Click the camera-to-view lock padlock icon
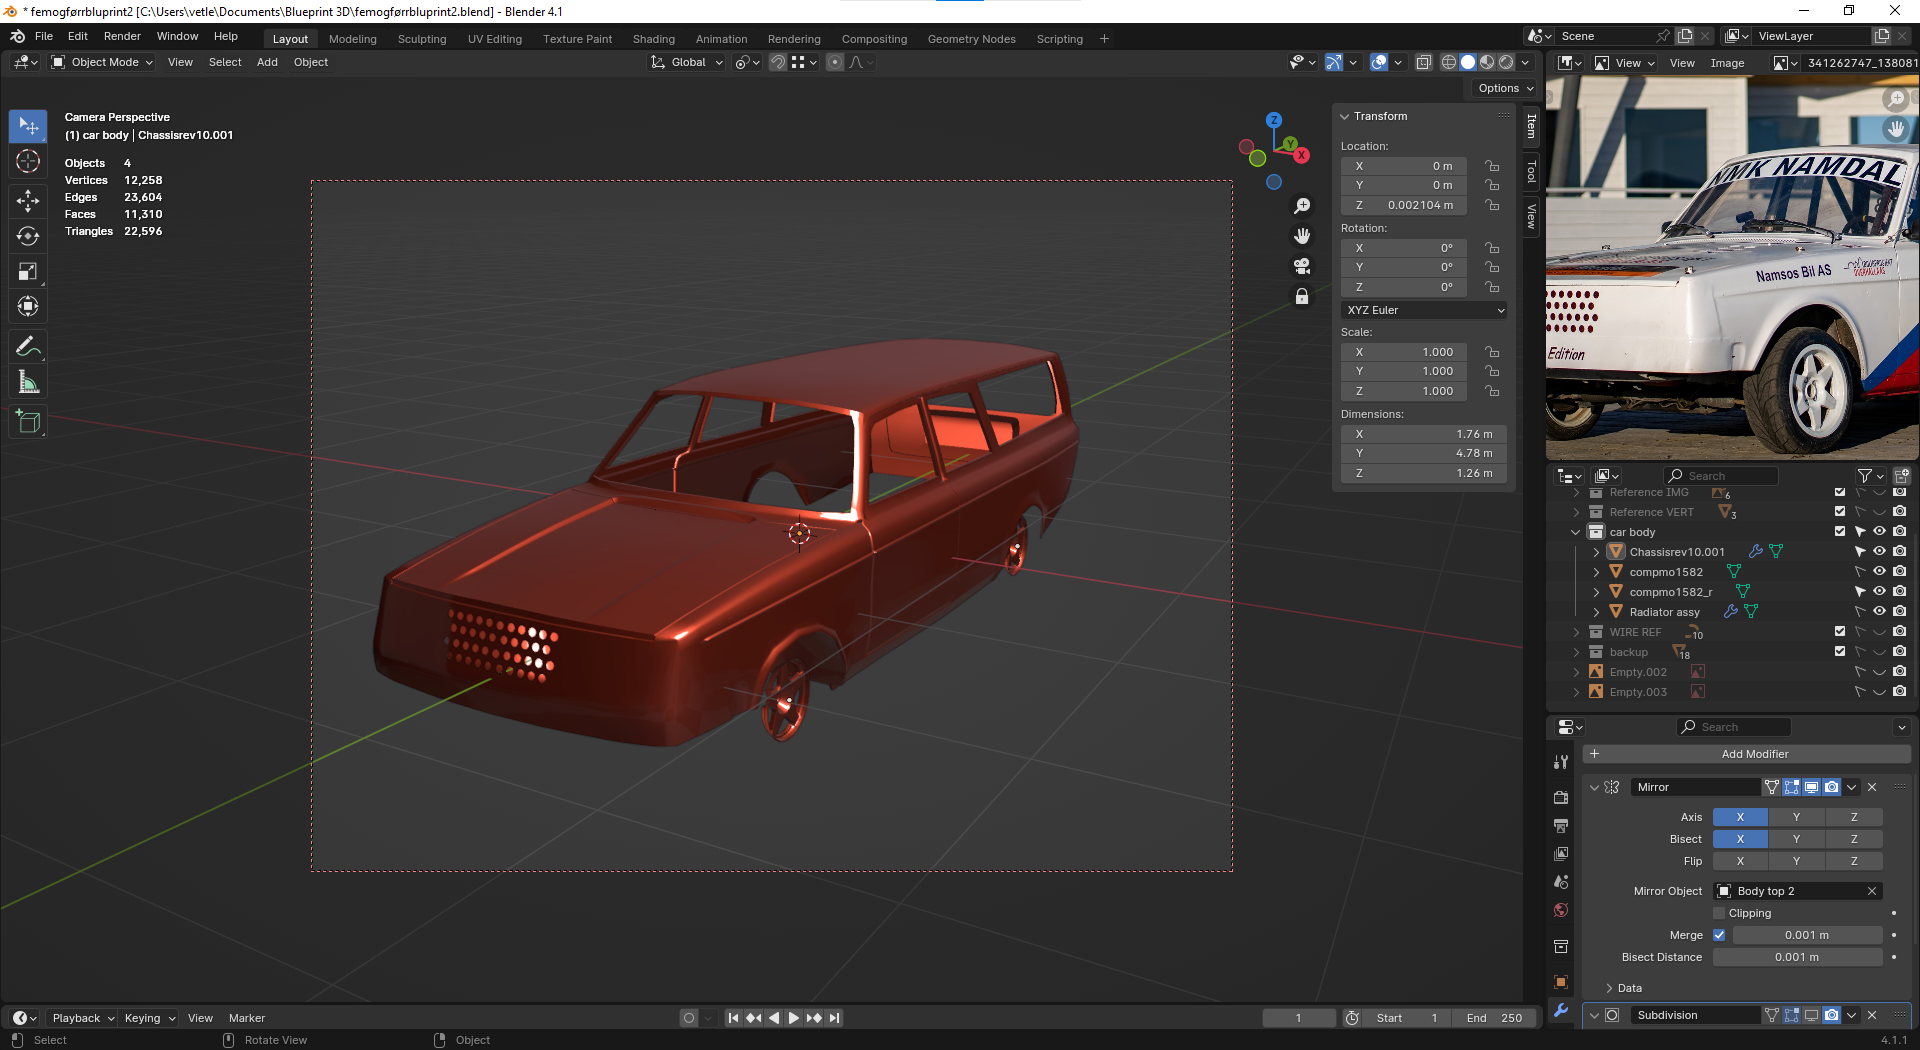1920x1050 pixels. [x=1302, y=297]
